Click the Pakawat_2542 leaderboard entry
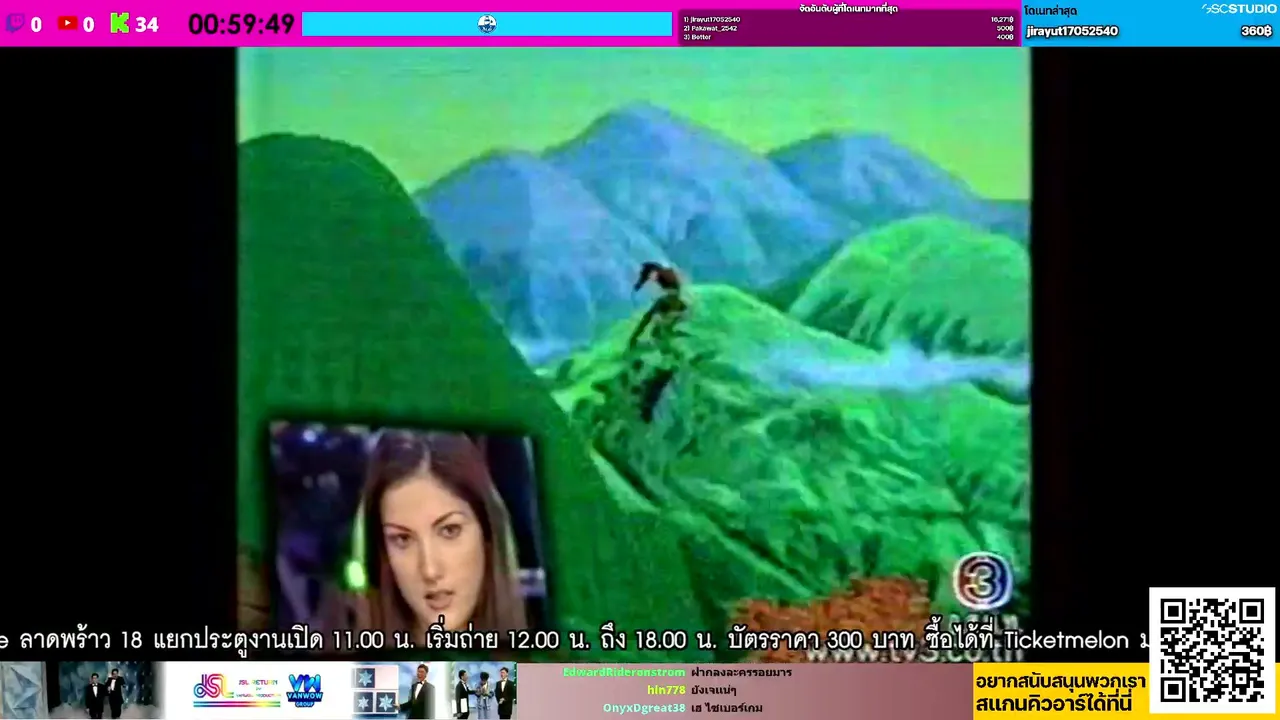The height and width of the screenshot is (720, 1280). coord(710,28)
